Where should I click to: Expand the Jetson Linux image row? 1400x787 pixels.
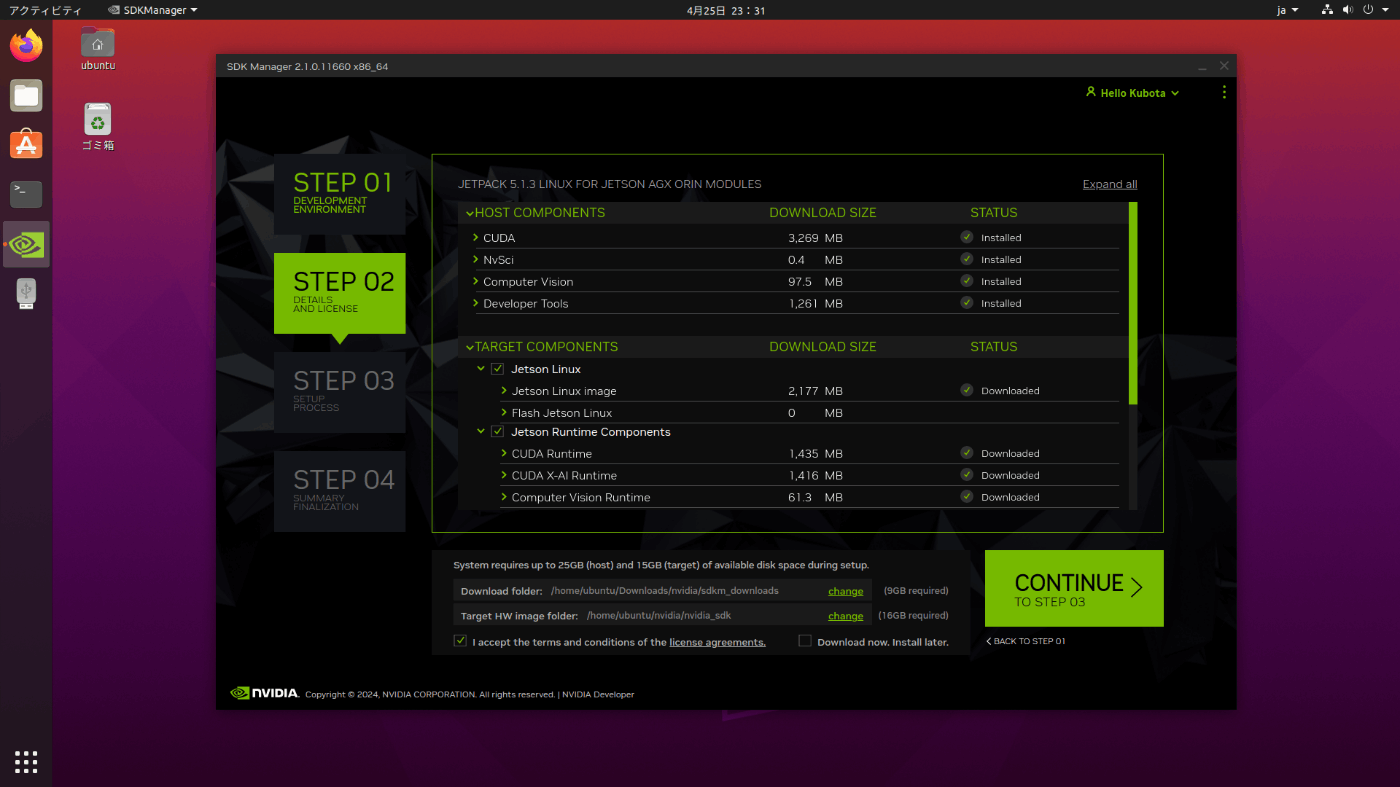[x=504, y=390]
